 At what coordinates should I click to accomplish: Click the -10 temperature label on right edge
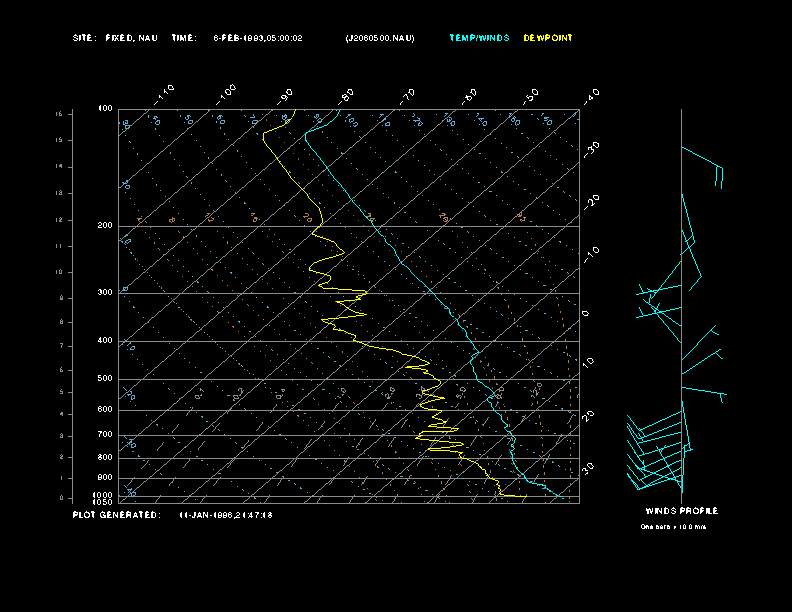[591, 255]
